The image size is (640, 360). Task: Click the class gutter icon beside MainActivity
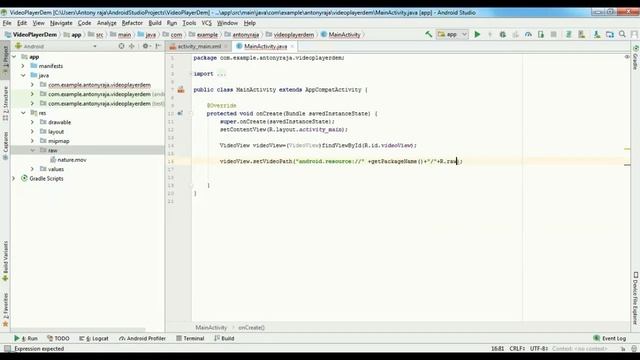click(x=181, y=89)
